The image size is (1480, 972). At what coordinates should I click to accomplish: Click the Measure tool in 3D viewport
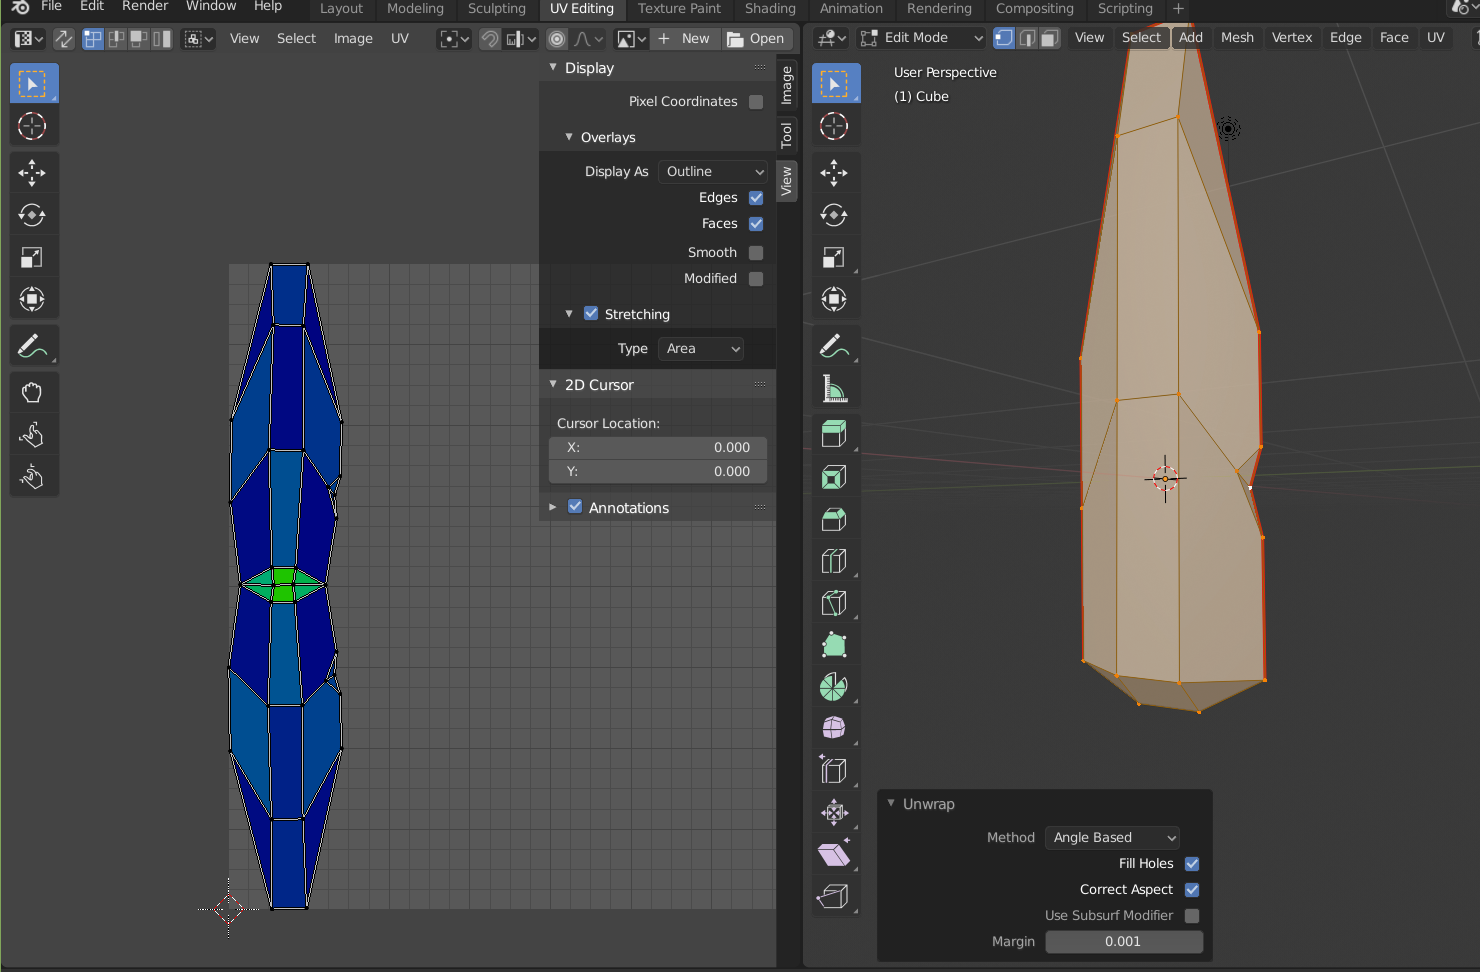pos(833,389)
